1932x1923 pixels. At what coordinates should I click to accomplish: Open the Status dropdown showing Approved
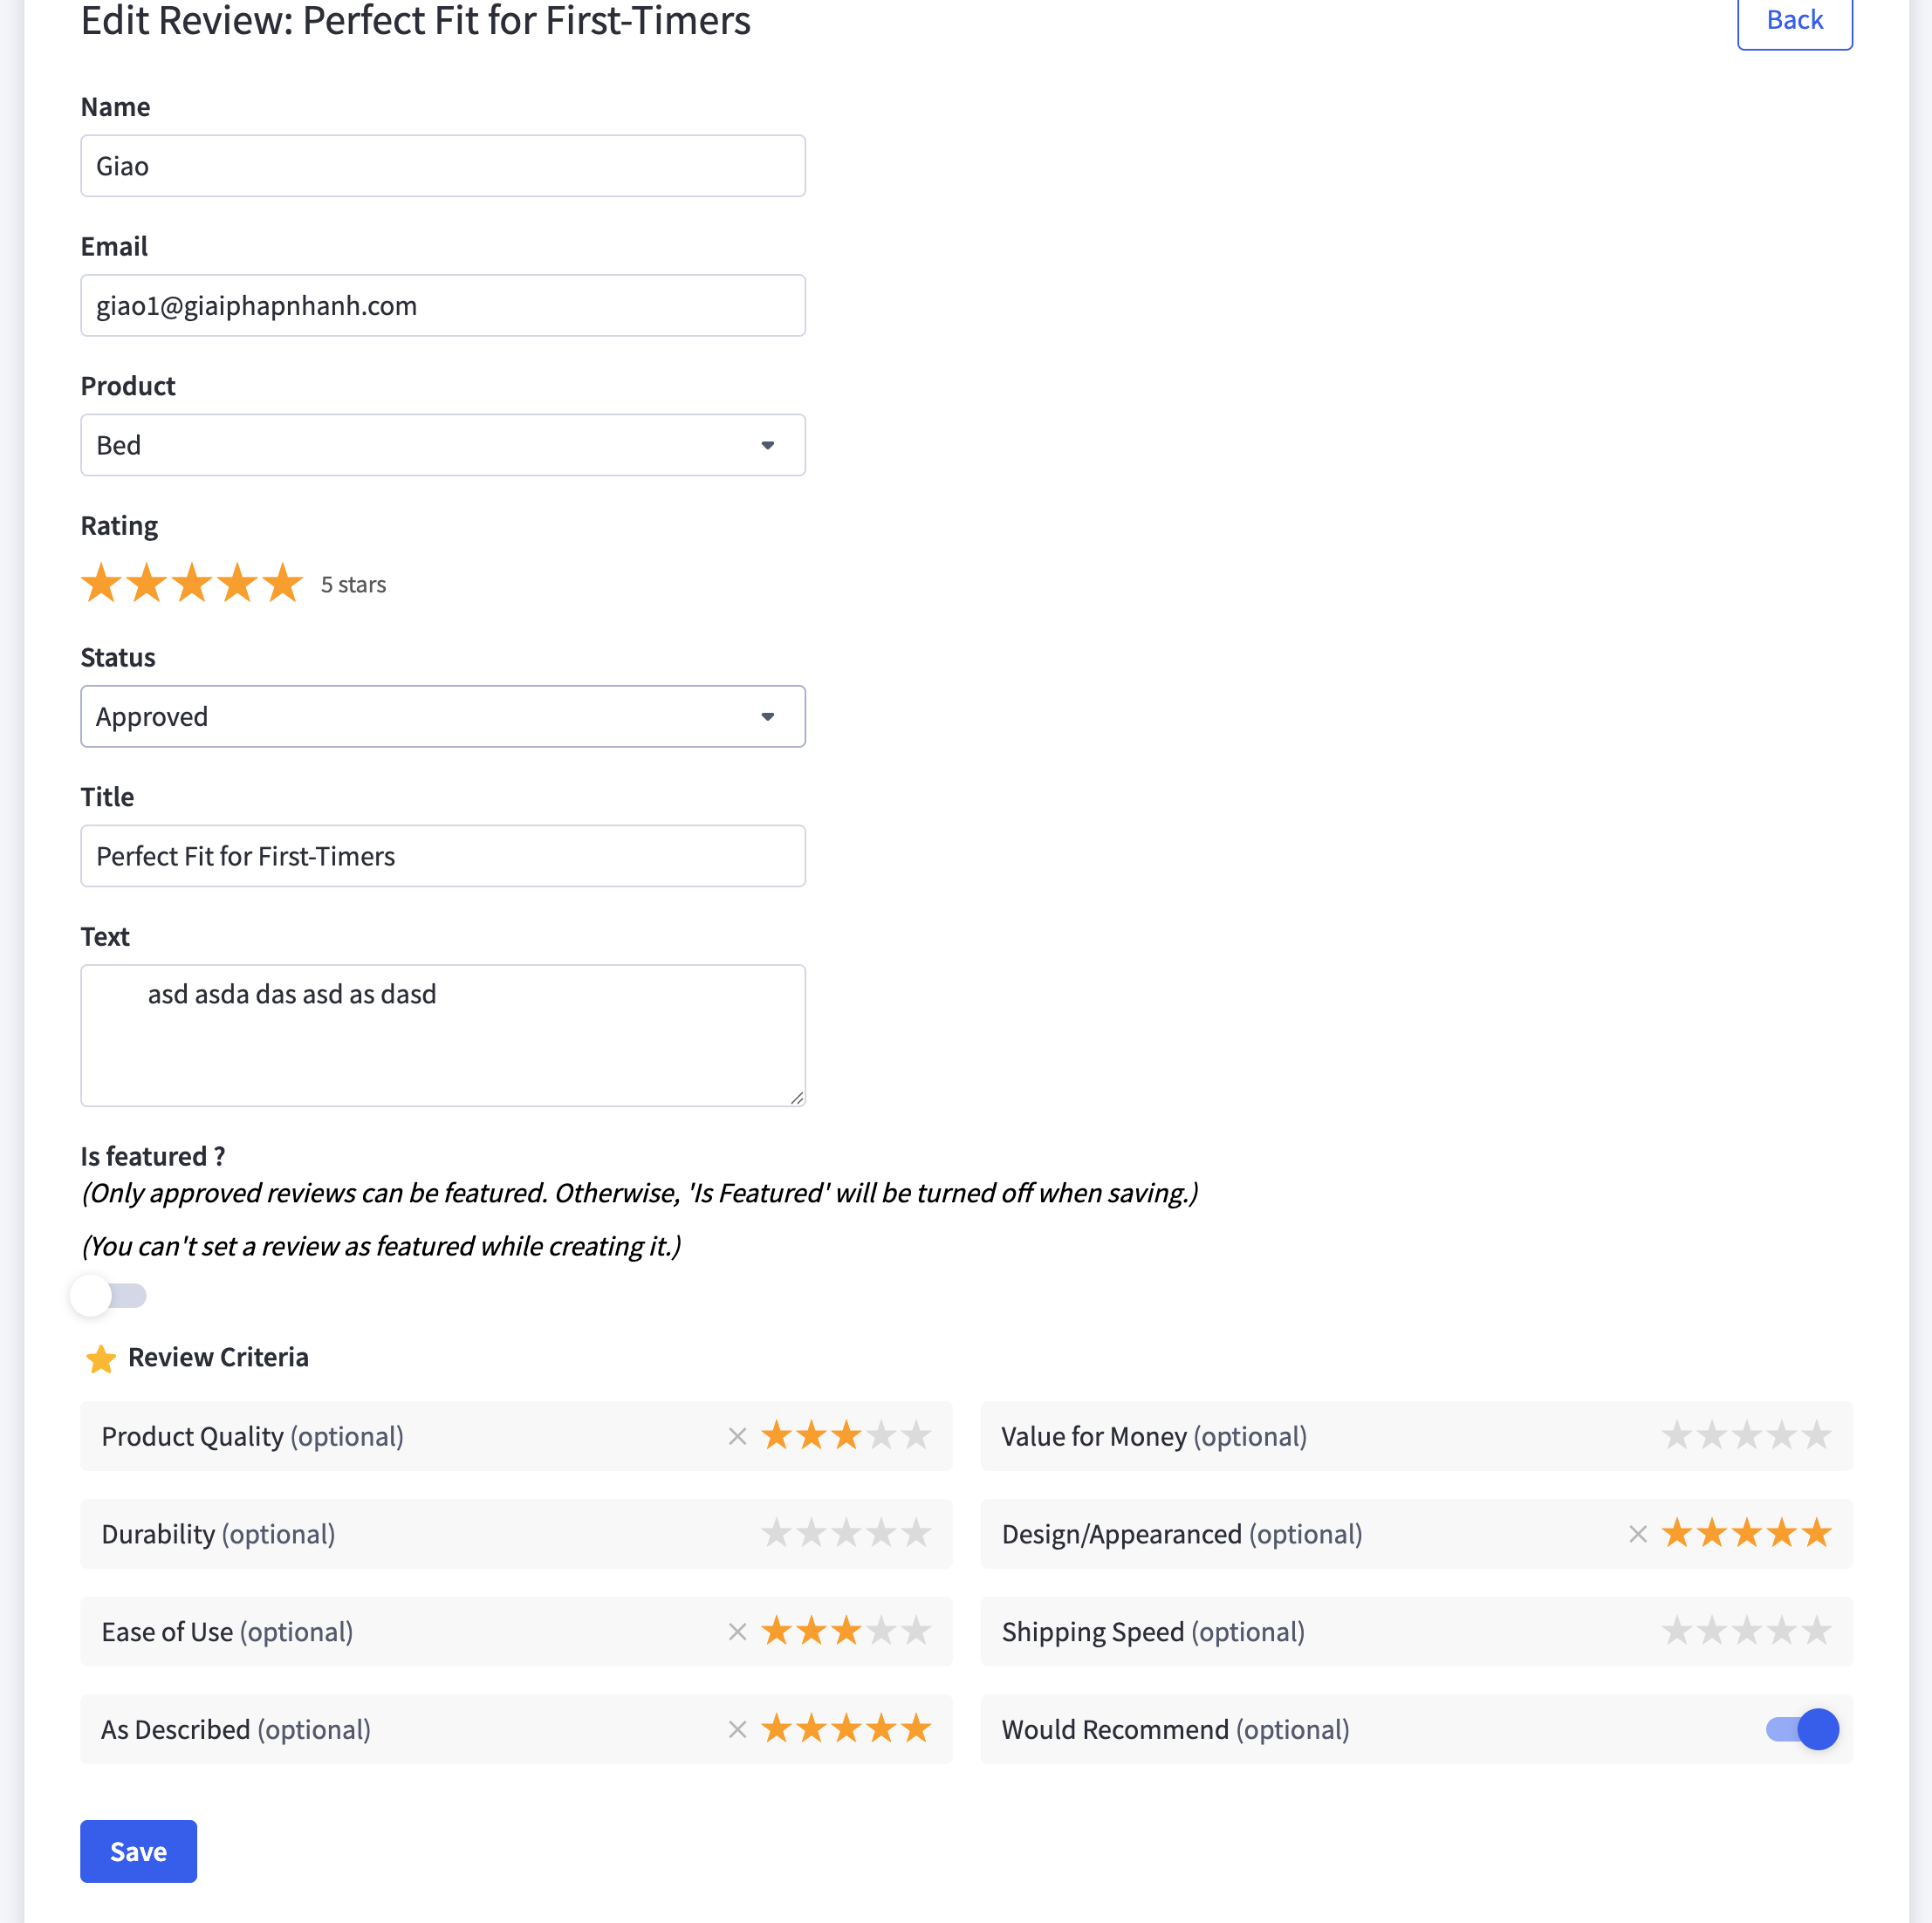[443, 716]
